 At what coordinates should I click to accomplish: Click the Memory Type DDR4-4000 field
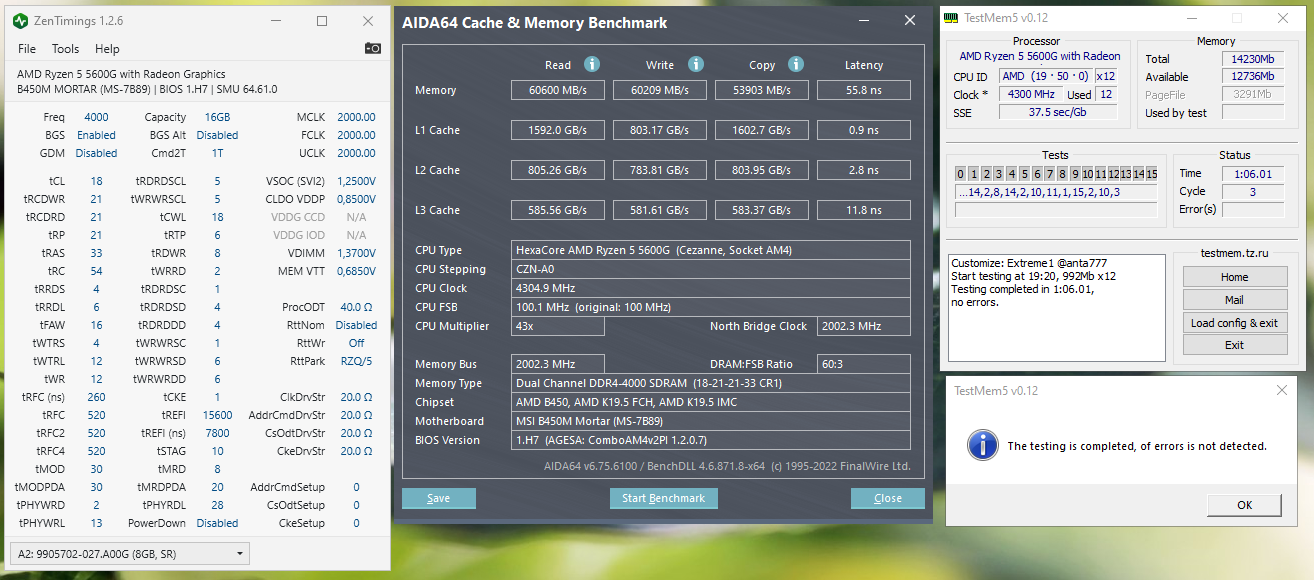711,383
